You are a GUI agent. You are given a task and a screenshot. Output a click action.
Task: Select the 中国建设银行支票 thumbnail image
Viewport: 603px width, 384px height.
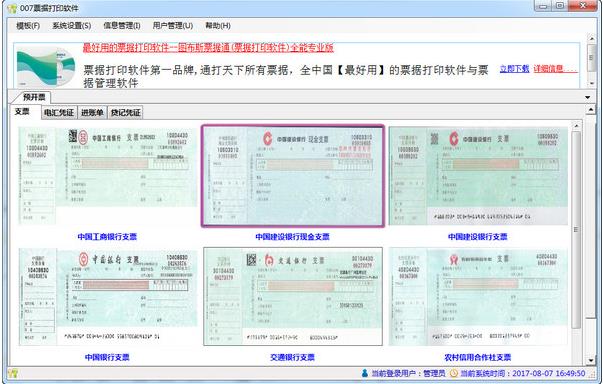point(478,176)
